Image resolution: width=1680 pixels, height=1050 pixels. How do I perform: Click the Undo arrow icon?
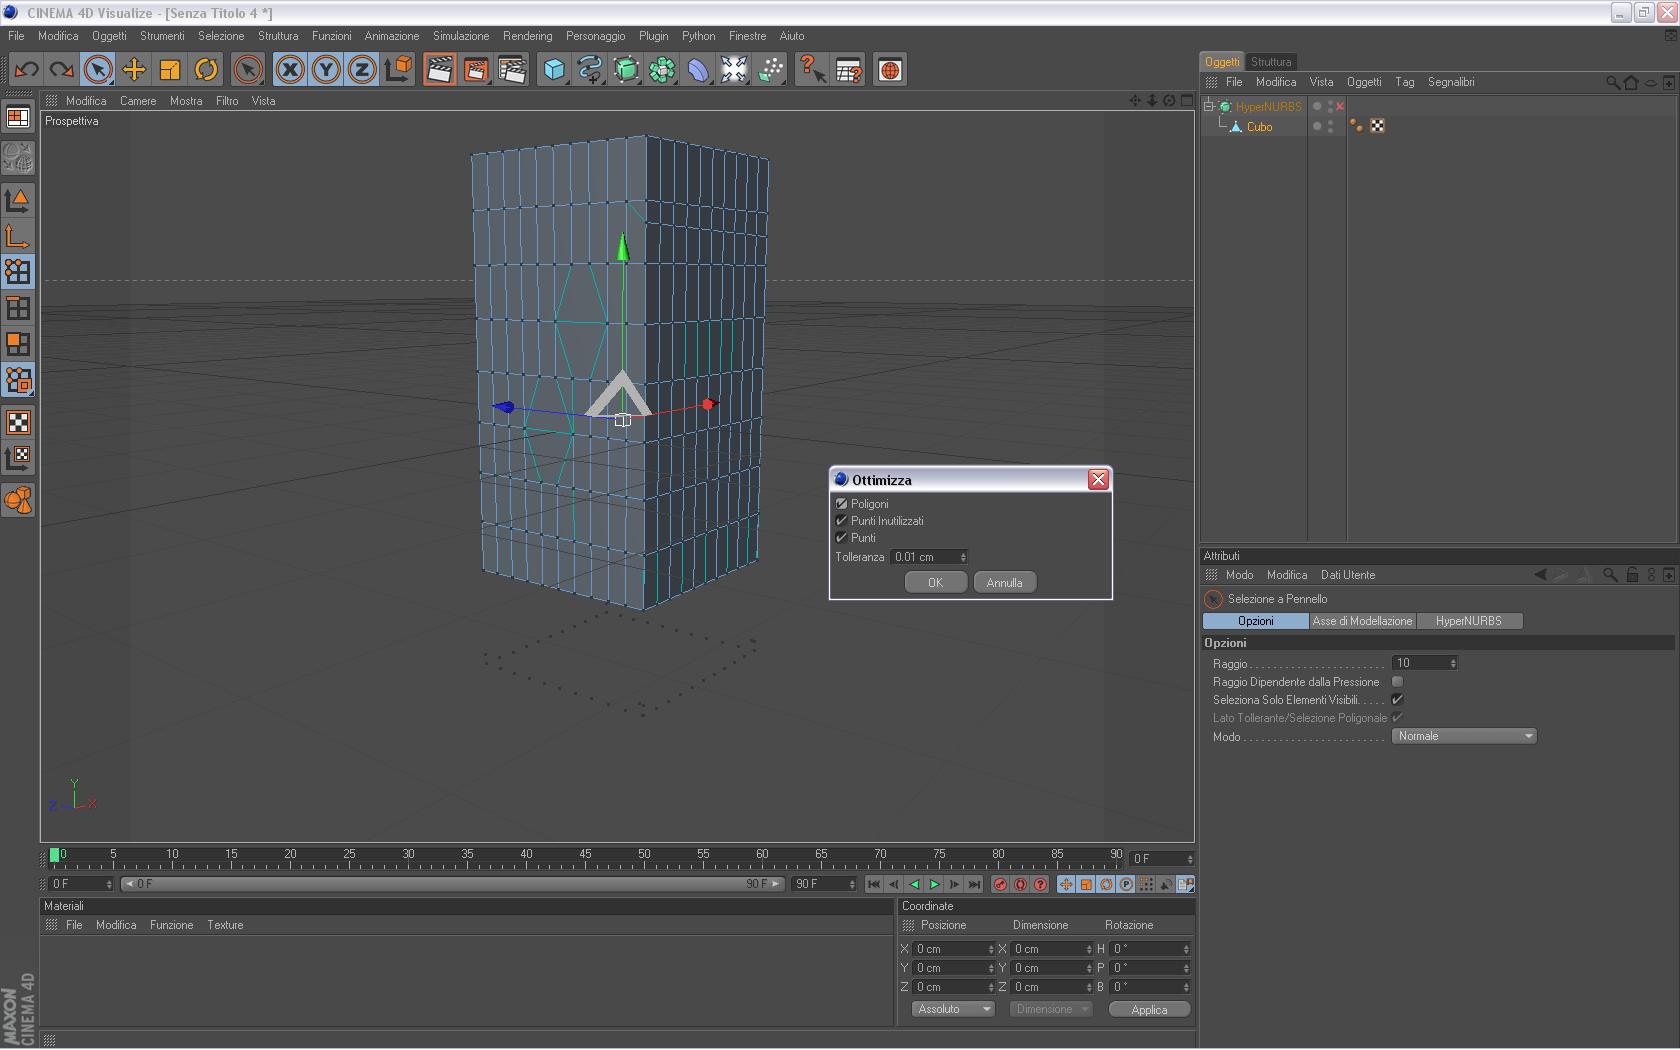pos(26,70)
